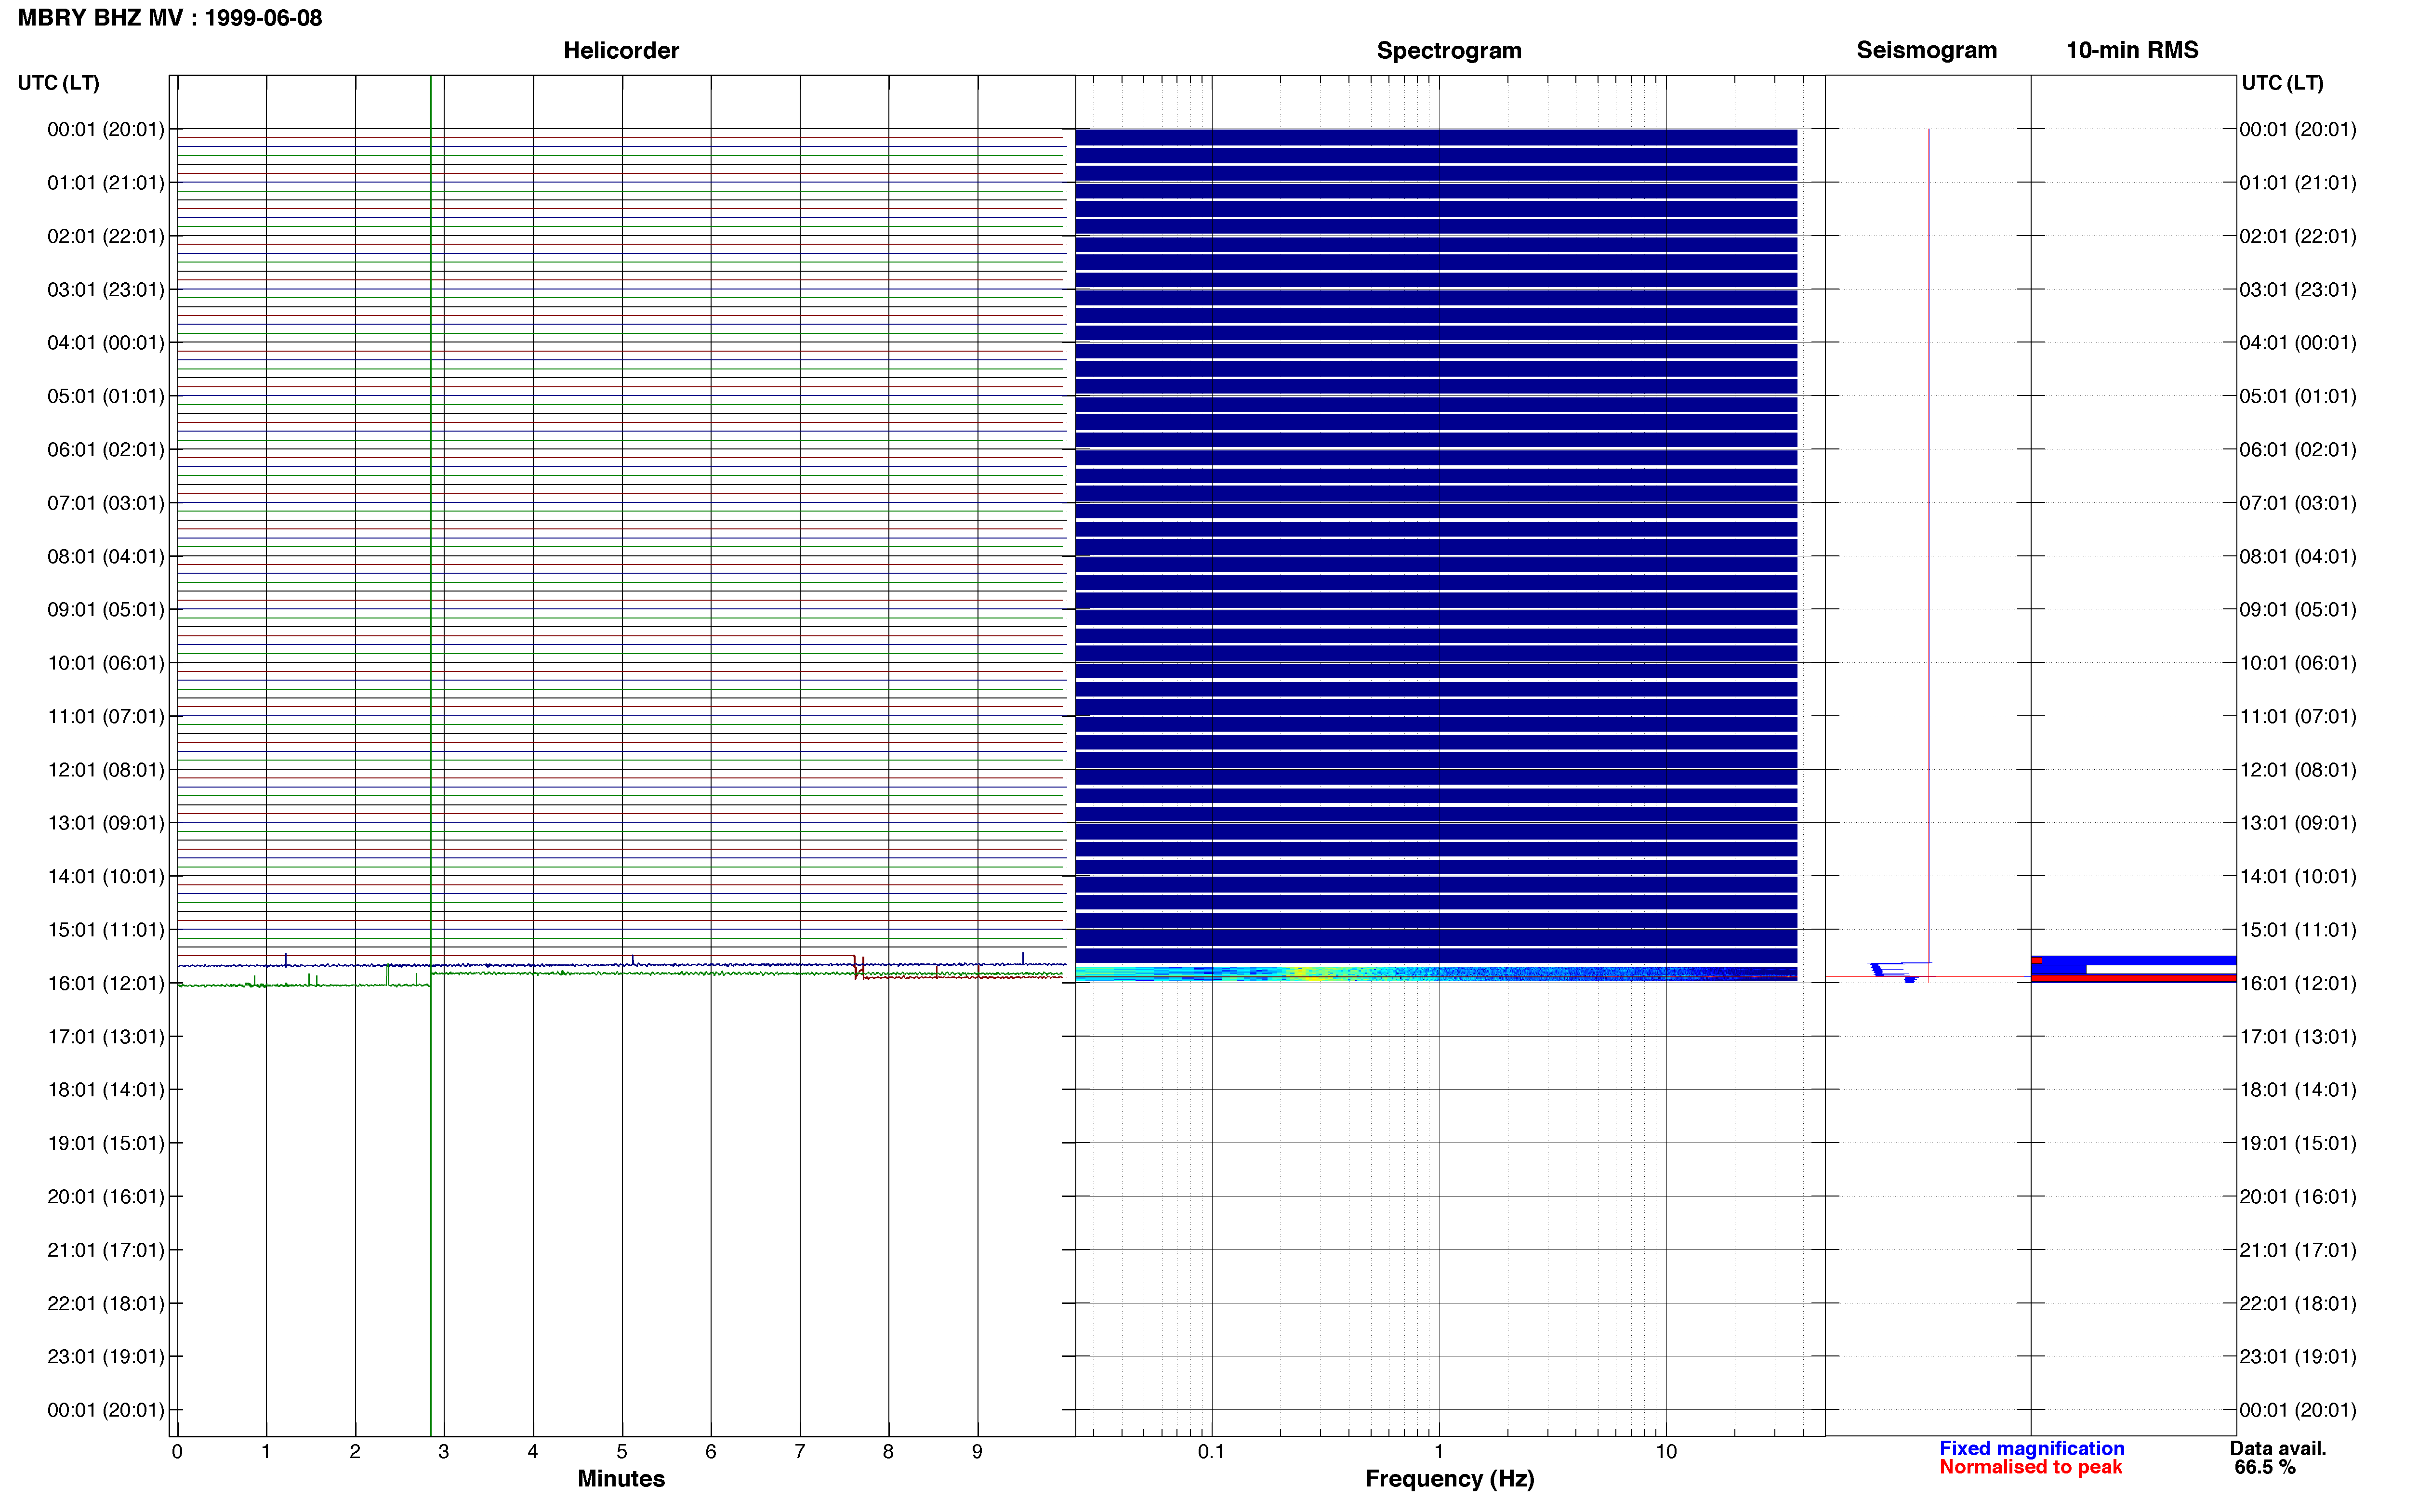Click left-axis time label "08:01 (04:01)"
The height and width of the screenshot is (1512, 2418).
[106, 556]
